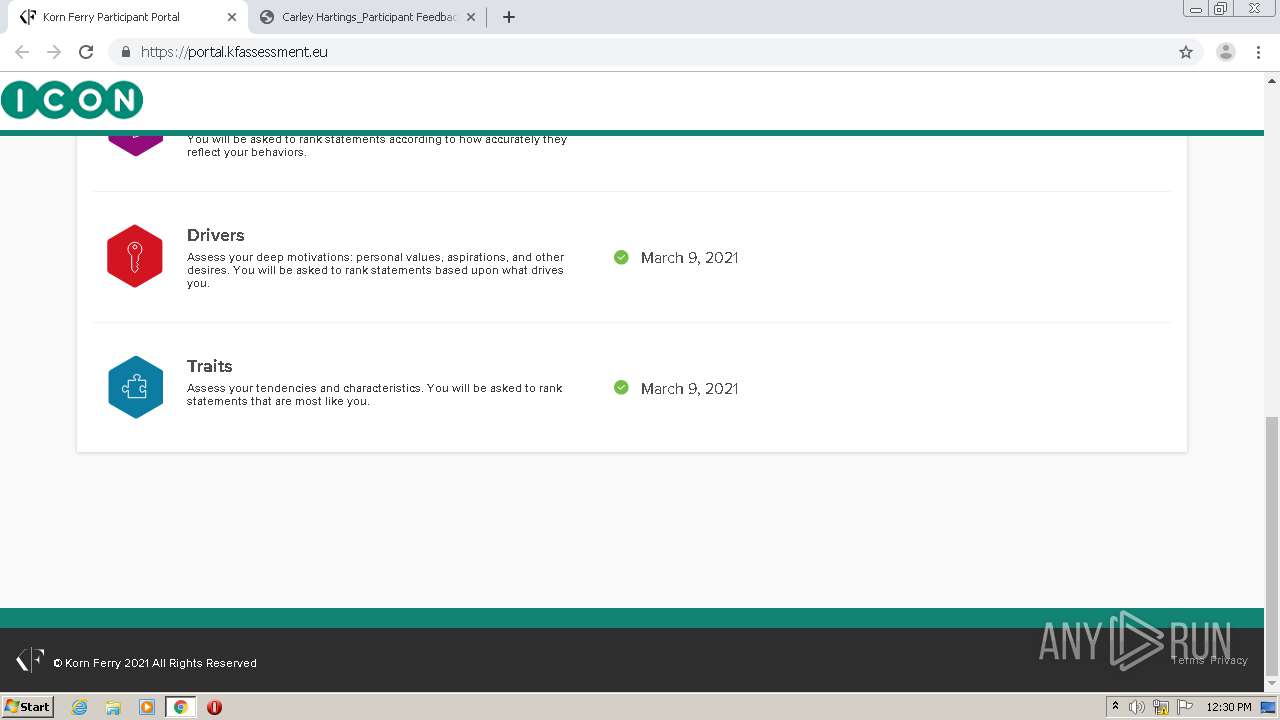This screenshot has width=1280, height=720.
Task: Click the green checkmark beside Traits date
Action: pos(621,387)
